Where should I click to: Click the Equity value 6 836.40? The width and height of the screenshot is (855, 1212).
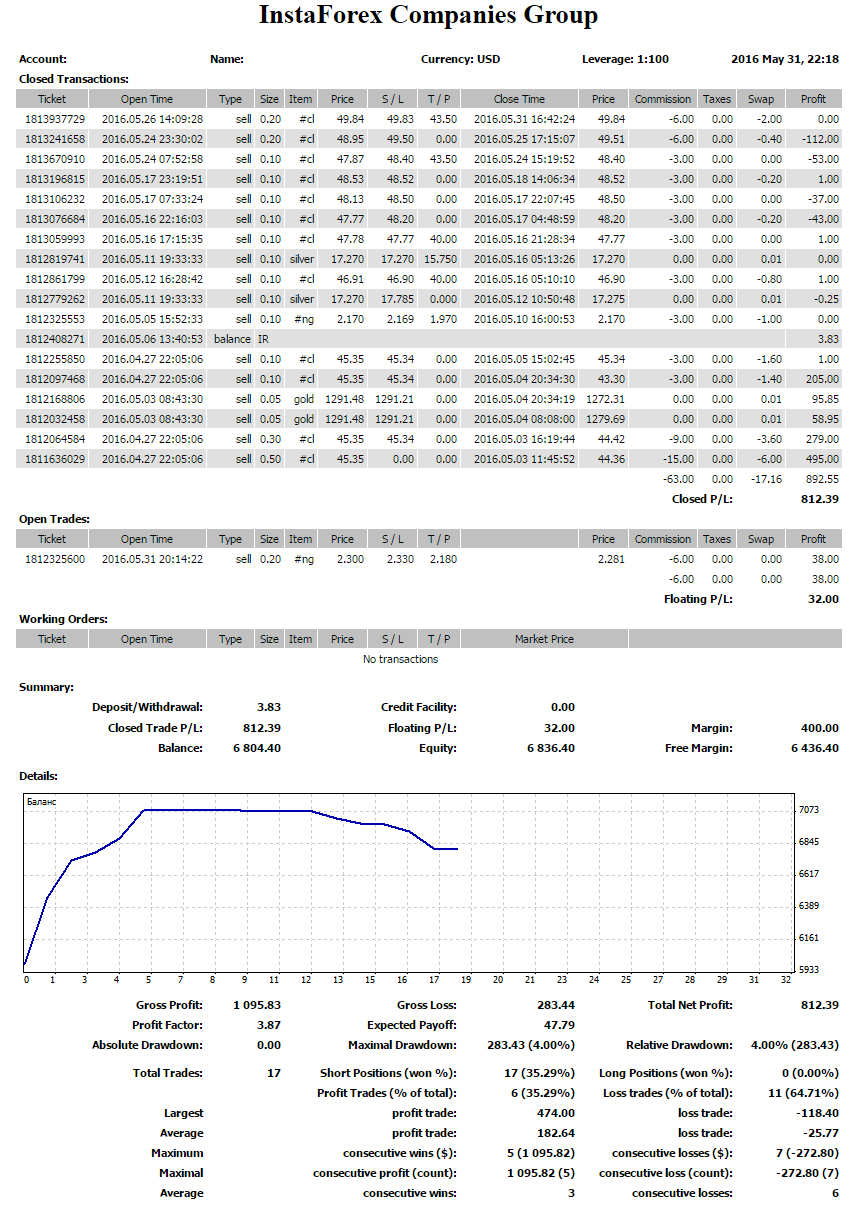(551, 747)
